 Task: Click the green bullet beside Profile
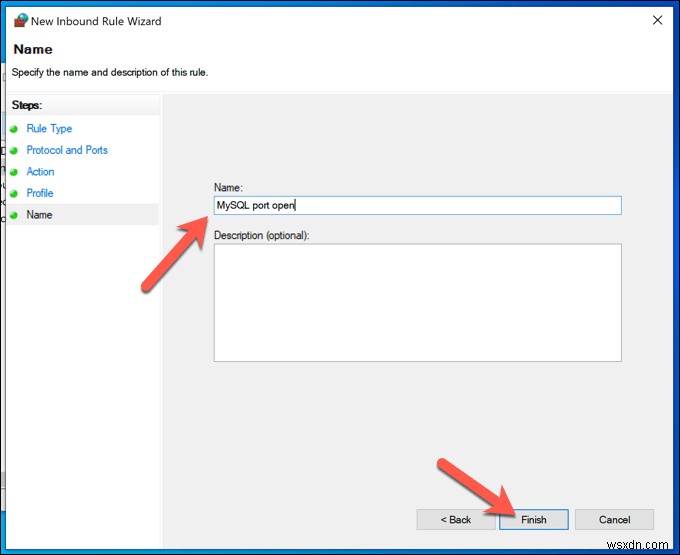14,193
